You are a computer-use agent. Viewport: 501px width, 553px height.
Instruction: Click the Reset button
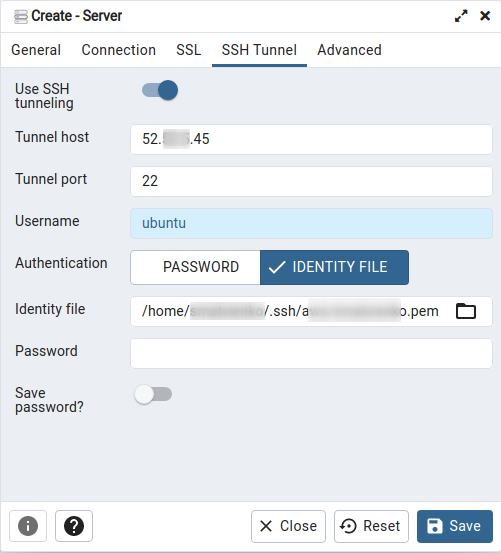coord(371,526)
